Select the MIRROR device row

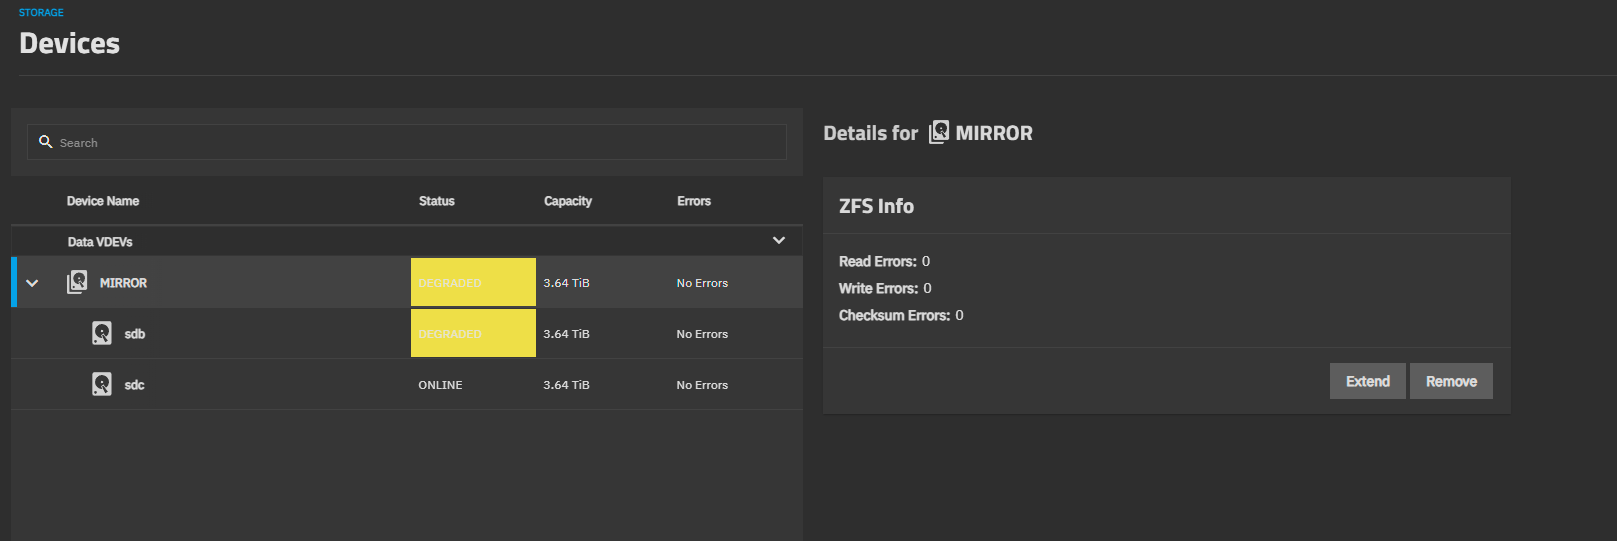coord(407,282)
